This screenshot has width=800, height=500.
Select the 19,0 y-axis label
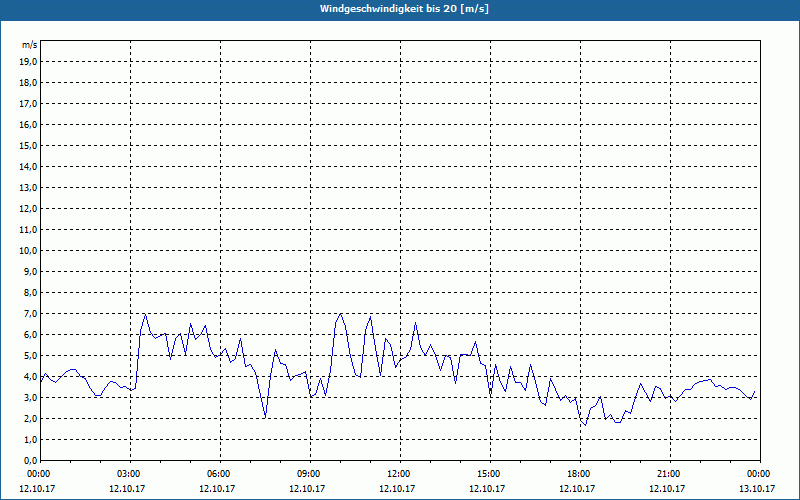pos(28,62)
